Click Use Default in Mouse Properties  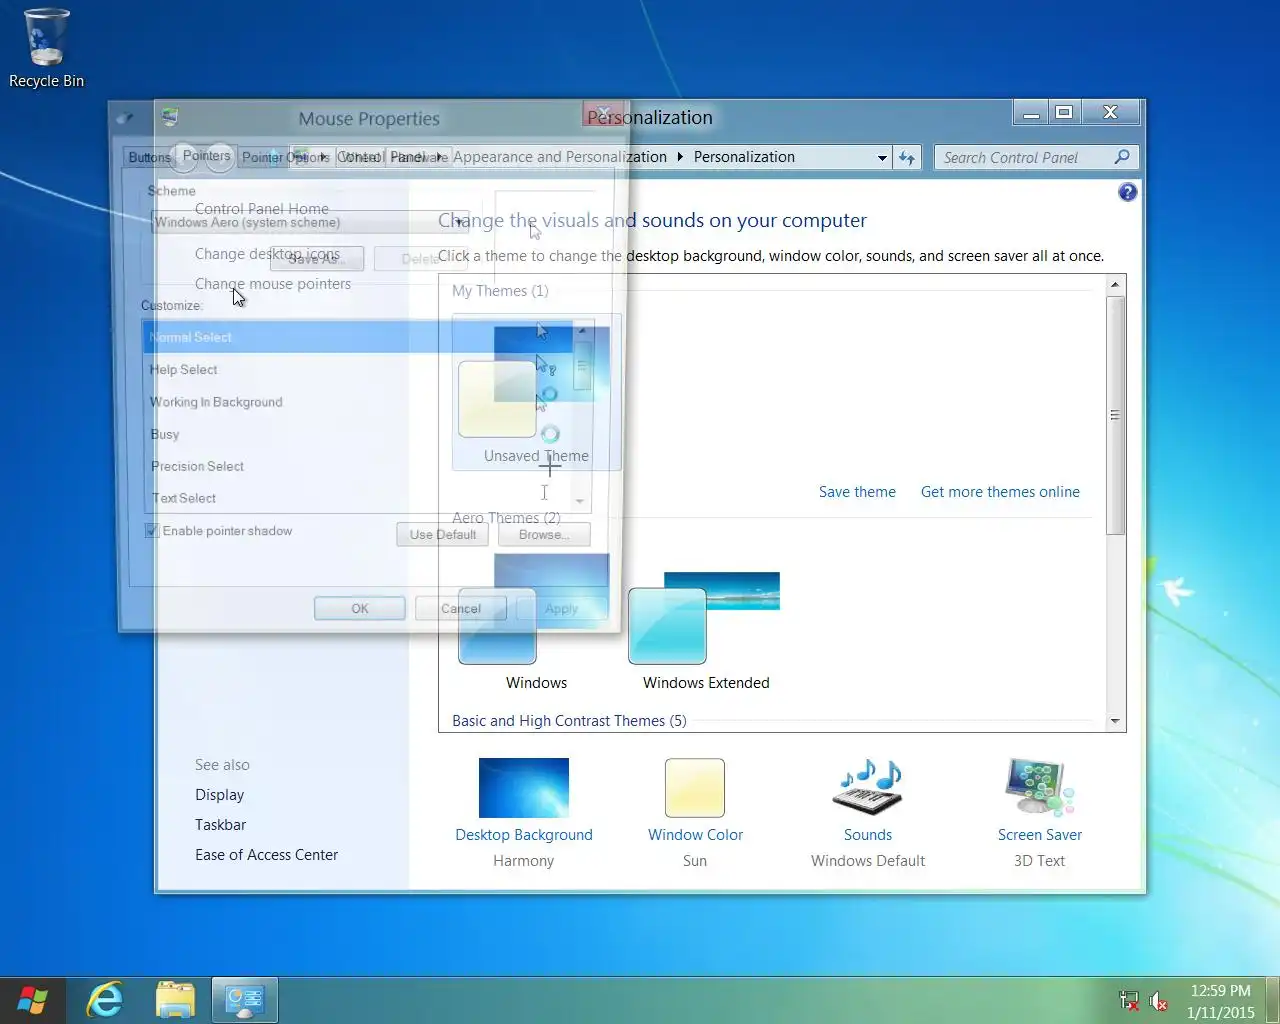[x=443, y=535]
